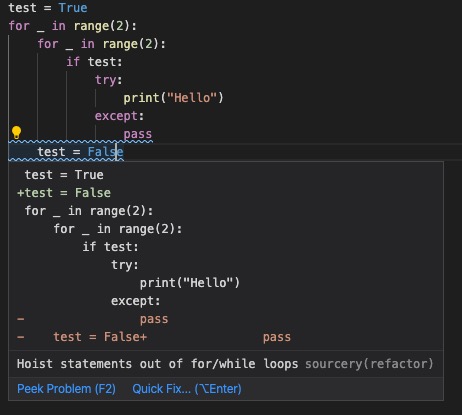Click added '+test = False' line in hover diff
The width and height of the screenshot is (462, 415).
[64, 193]
